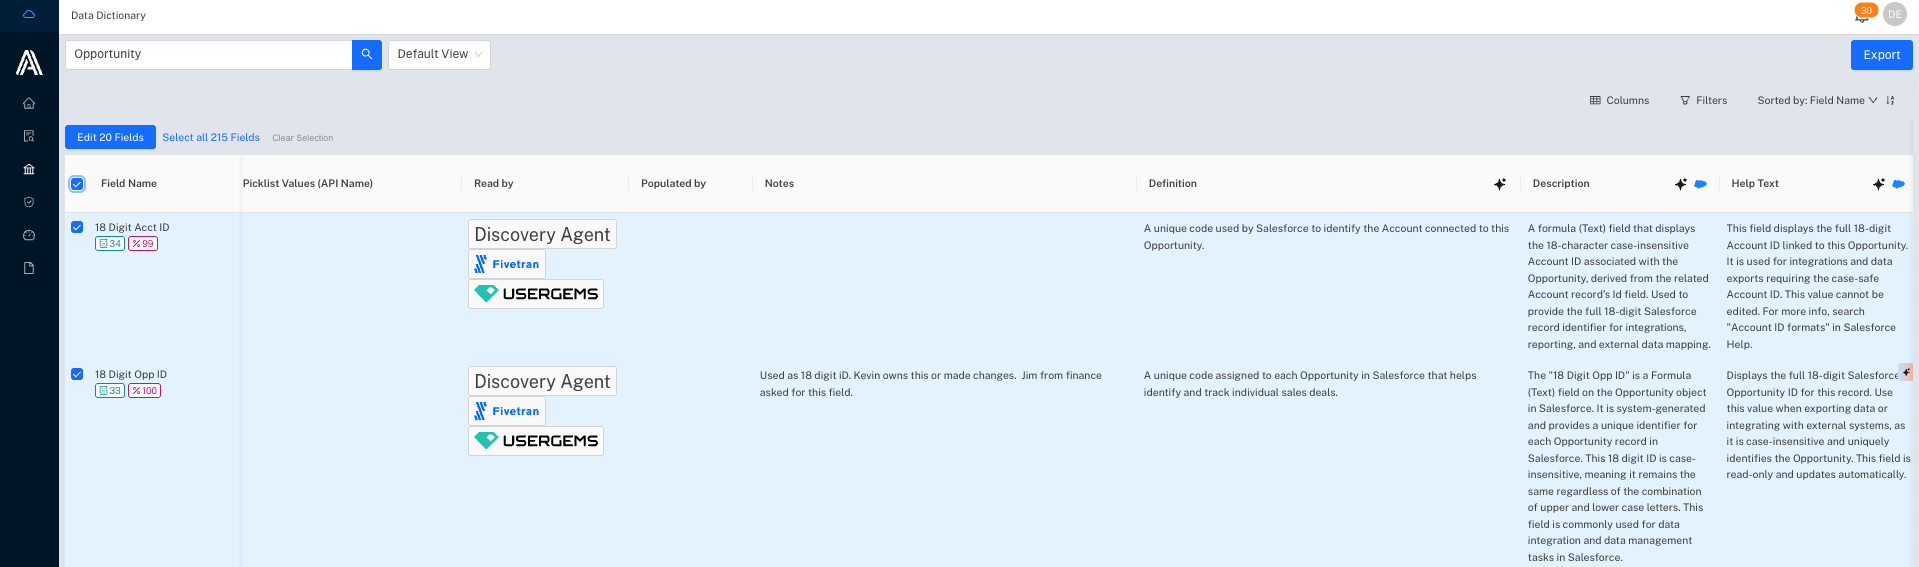
Task: Open the Default View dropdown
Action: (439, 55)
